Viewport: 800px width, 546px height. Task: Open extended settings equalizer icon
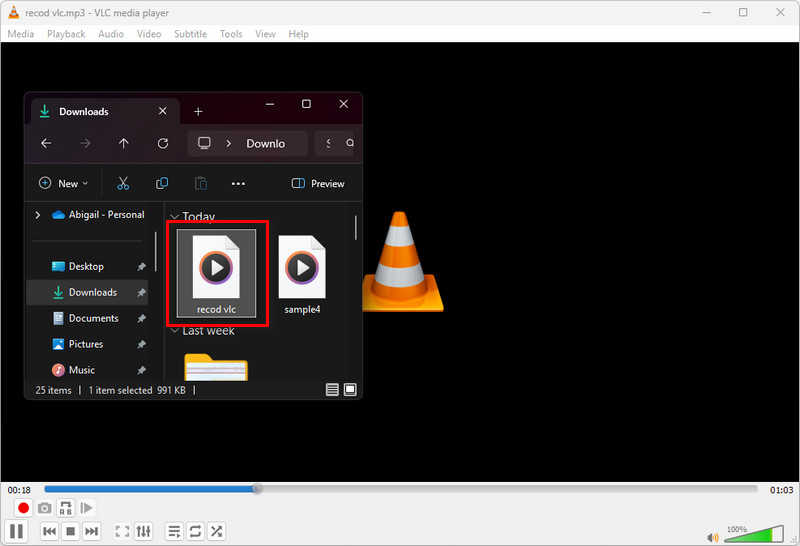click(x=143, y=531)
